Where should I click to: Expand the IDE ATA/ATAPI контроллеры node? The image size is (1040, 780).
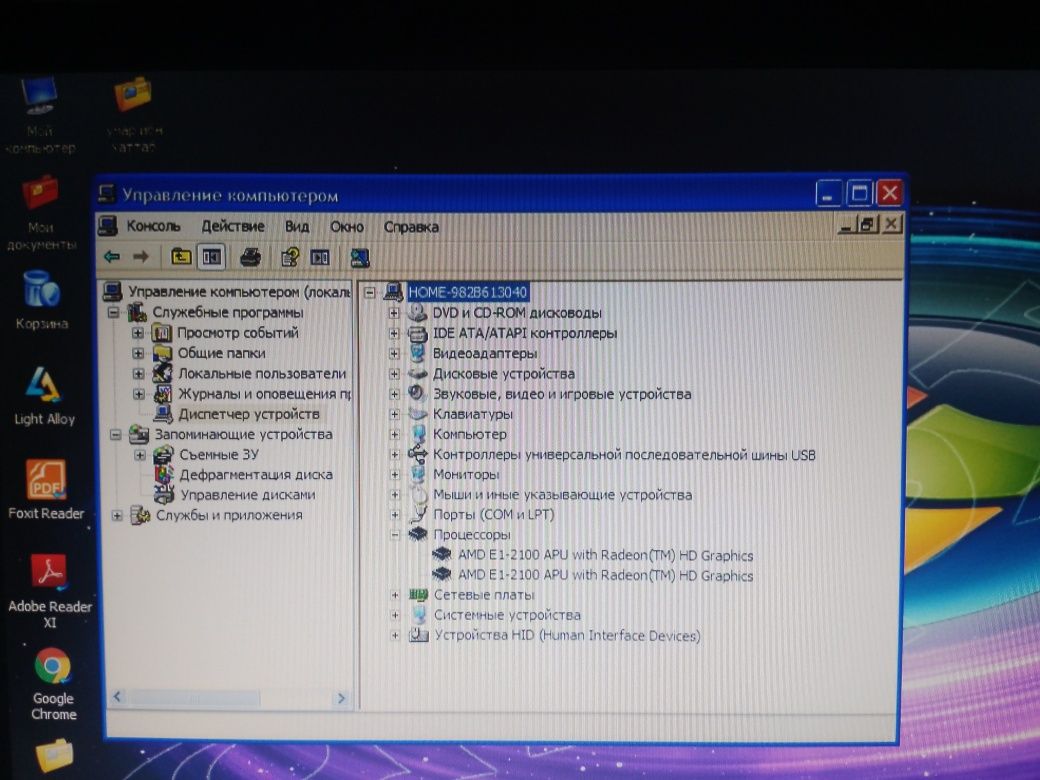point(394,333)
